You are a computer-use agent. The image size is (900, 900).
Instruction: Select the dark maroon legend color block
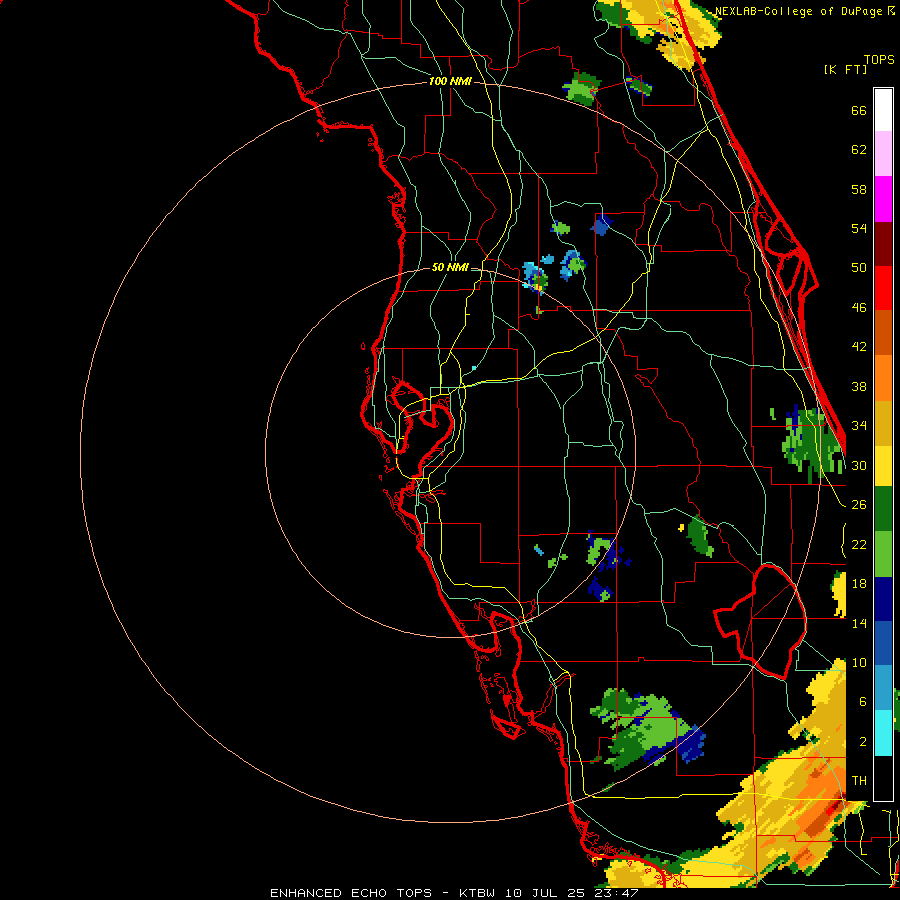[883, 244]
